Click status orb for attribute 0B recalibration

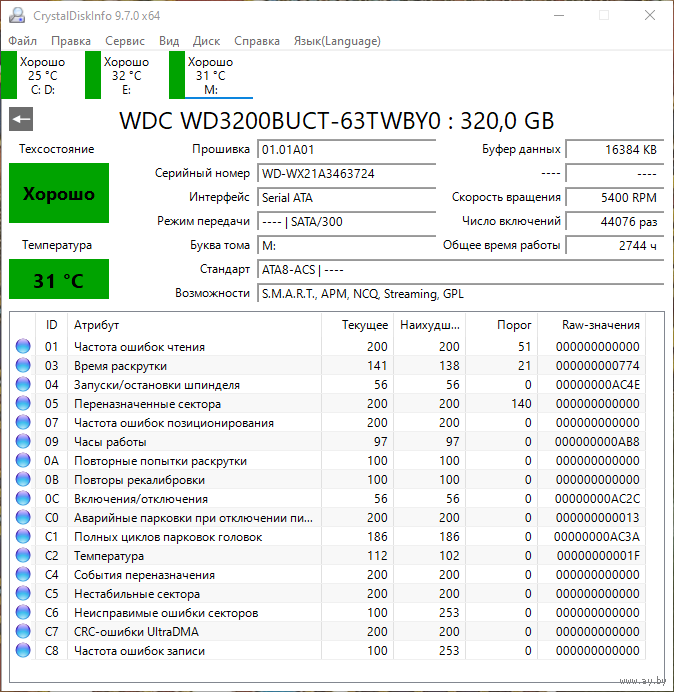coord(23,479)
